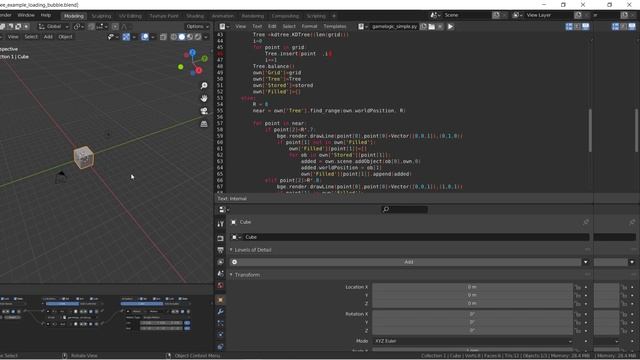This screenshot has width=640, height=360.
Task: Click the red X axis on navigation gizmo
Action: (x=199, y=71)
